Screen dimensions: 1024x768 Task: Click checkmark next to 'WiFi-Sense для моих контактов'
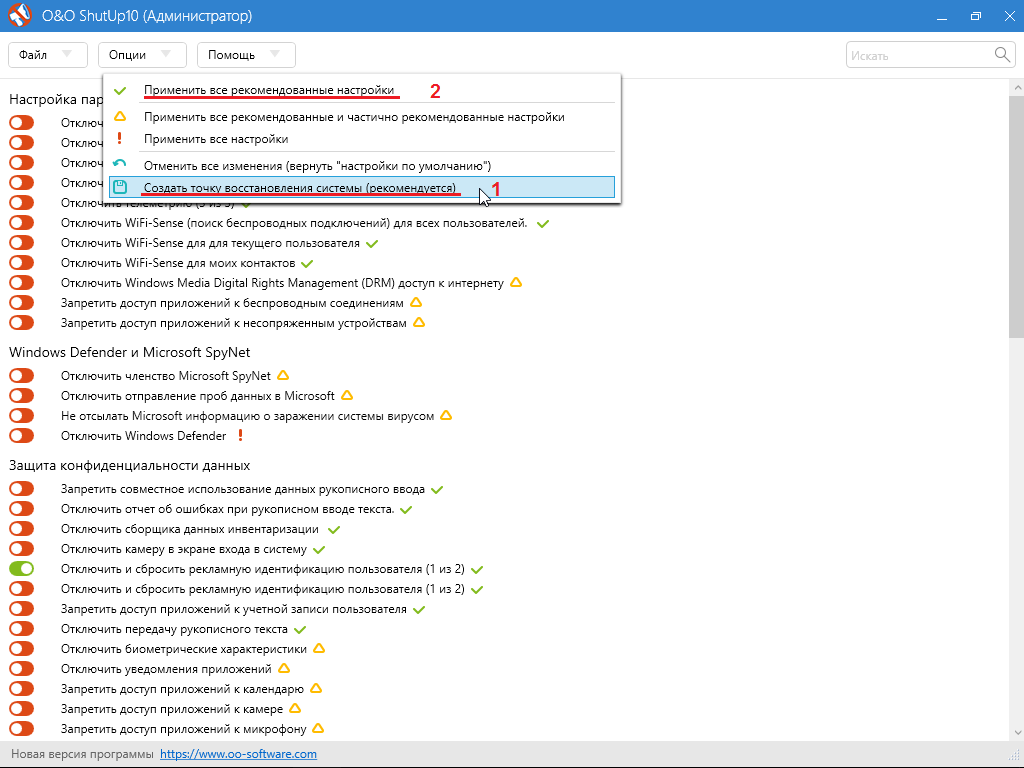pyautogui.click(x=307, y=264)
